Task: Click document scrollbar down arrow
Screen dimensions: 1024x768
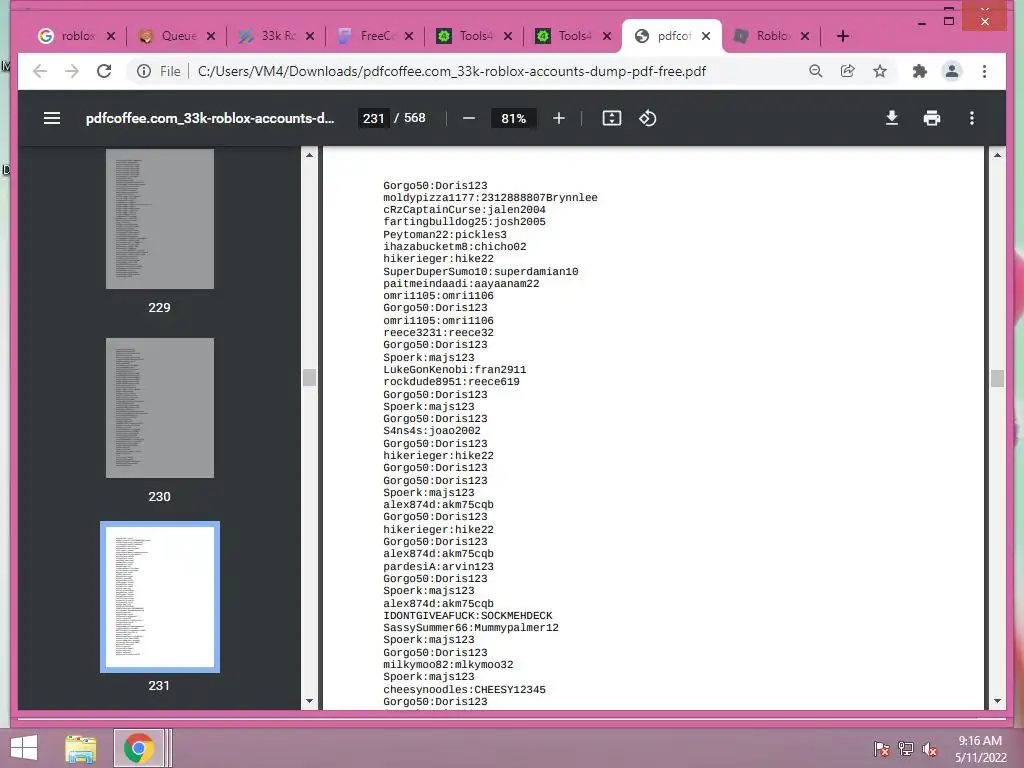Action: click(997, 701)
